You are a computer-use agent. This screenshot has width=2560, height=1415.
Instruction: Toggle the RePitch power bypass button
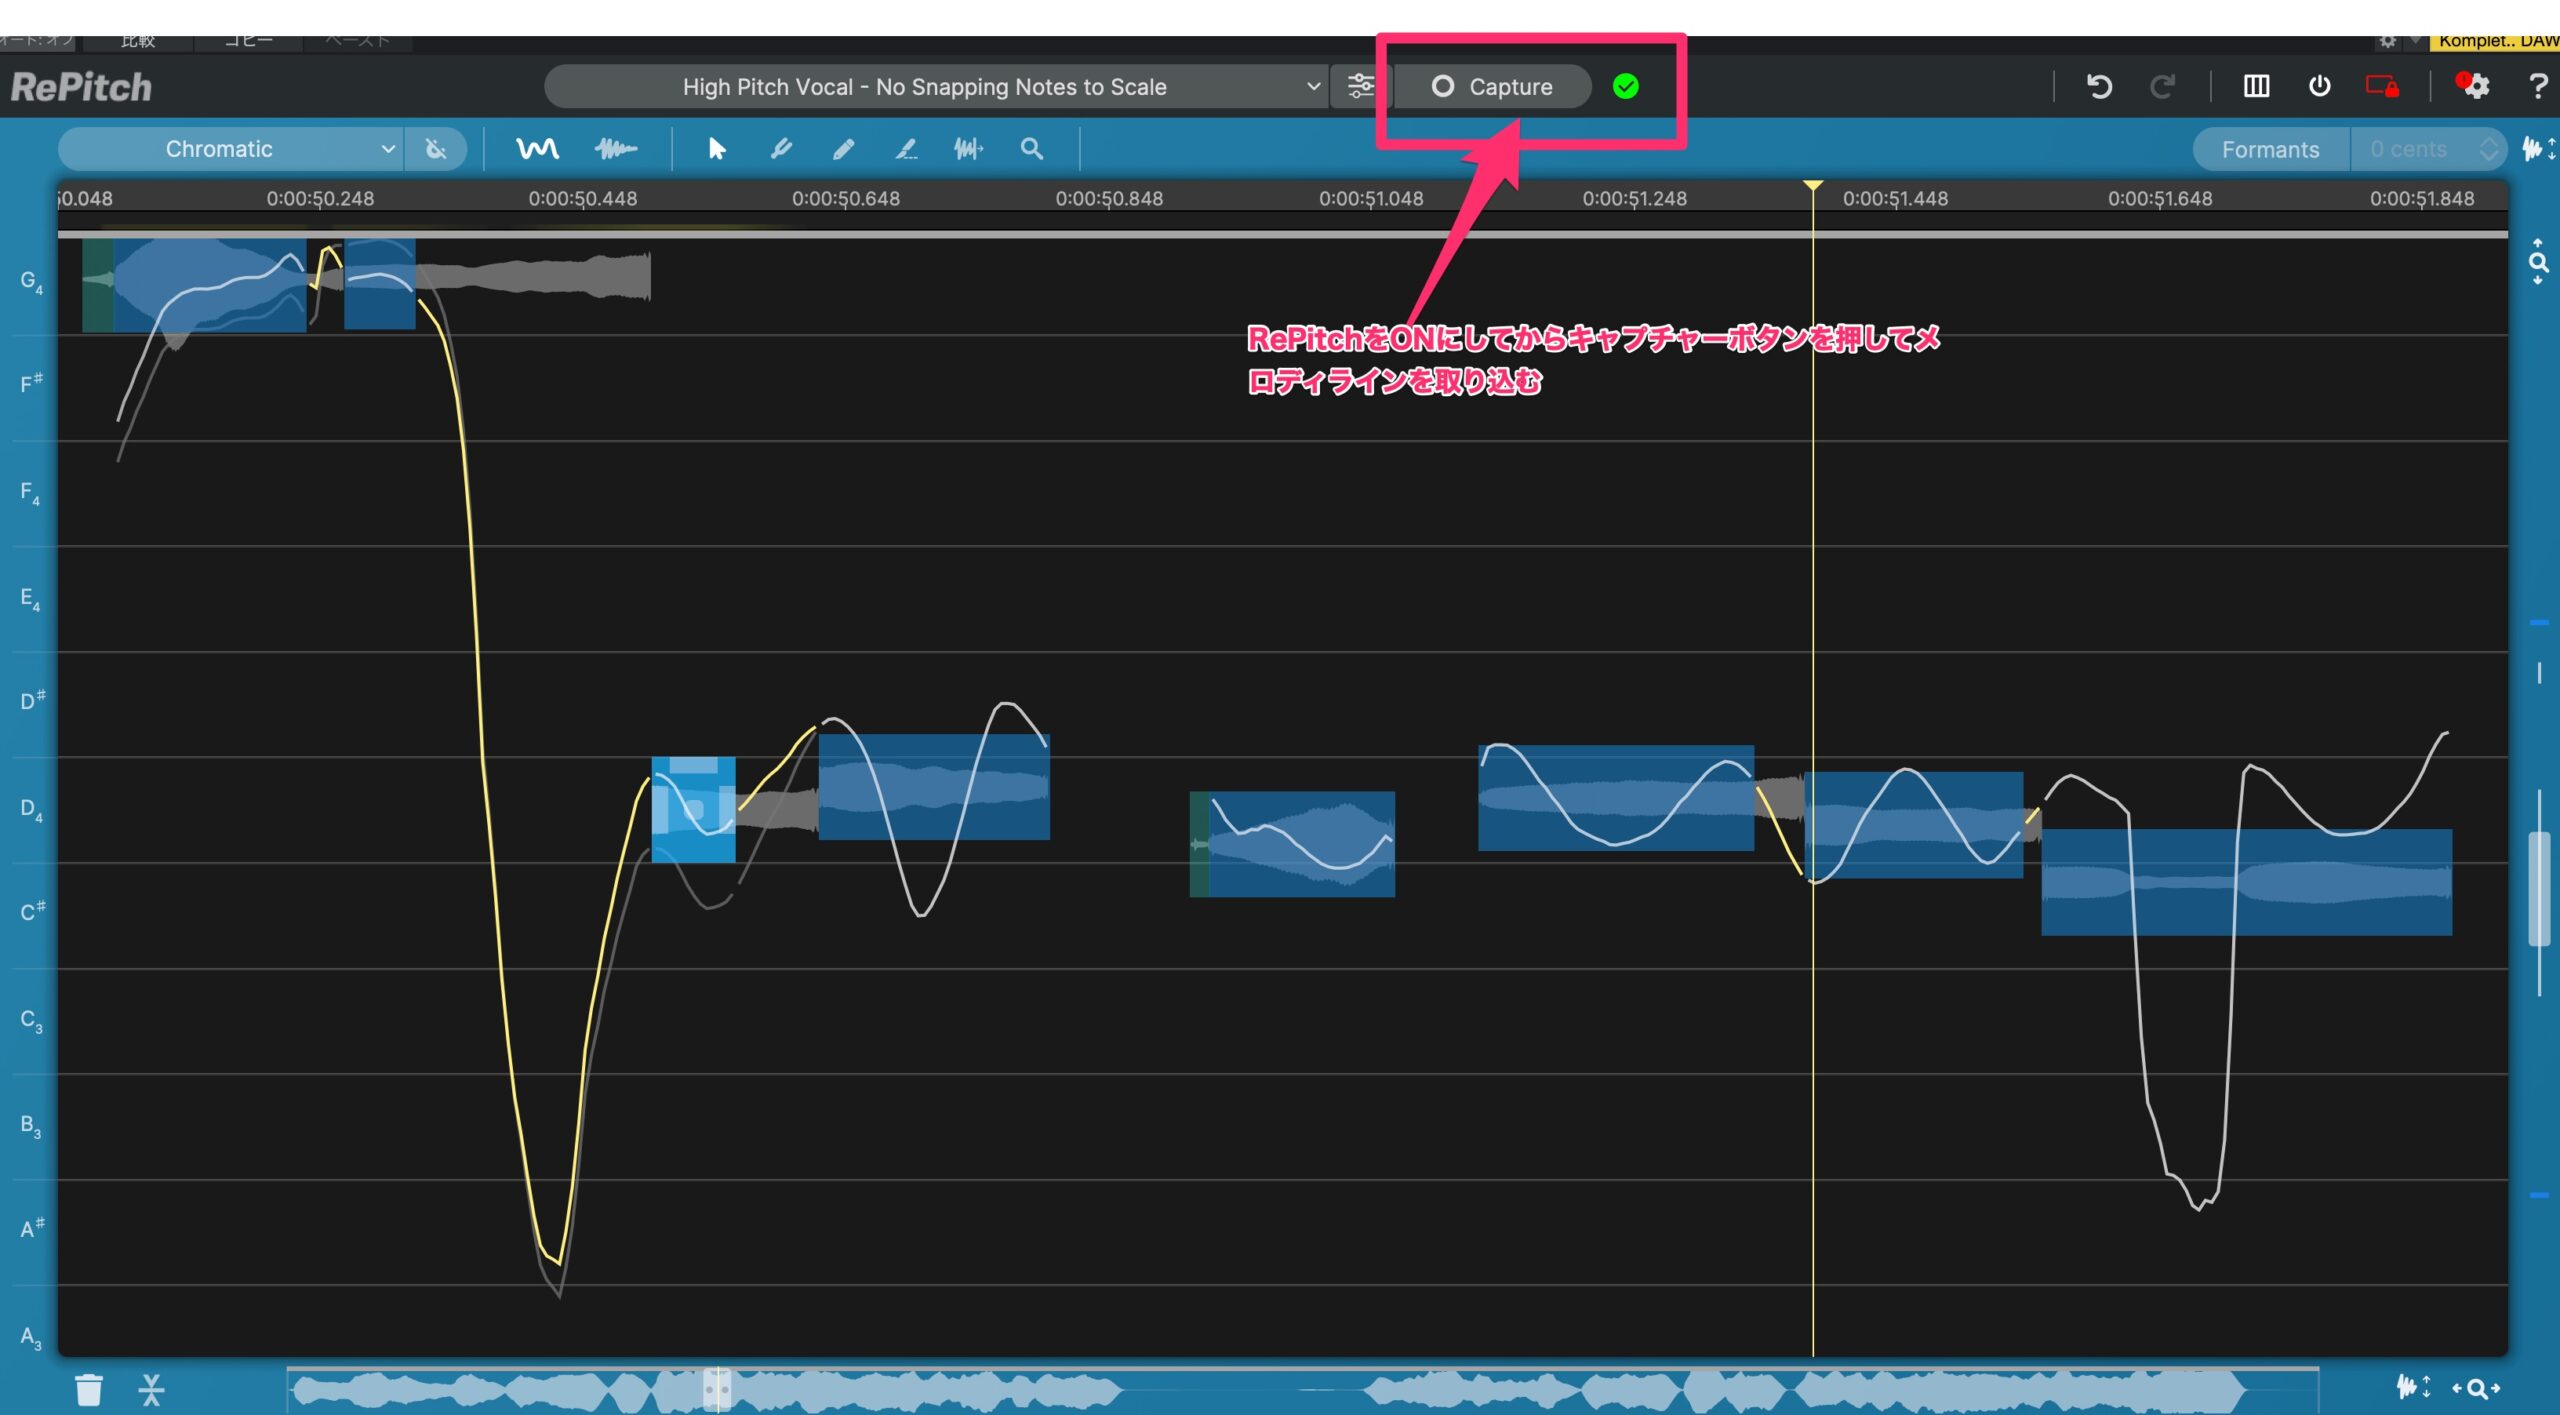coord(2319,87)
